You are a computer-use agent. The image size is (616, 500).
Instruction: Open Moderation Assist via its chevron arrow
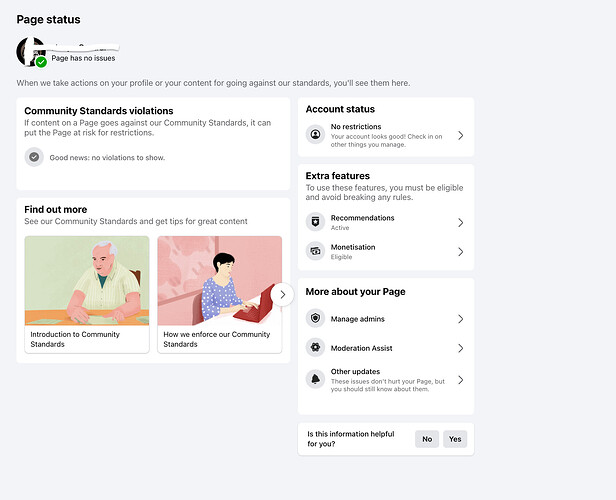(x=460, y=348)
